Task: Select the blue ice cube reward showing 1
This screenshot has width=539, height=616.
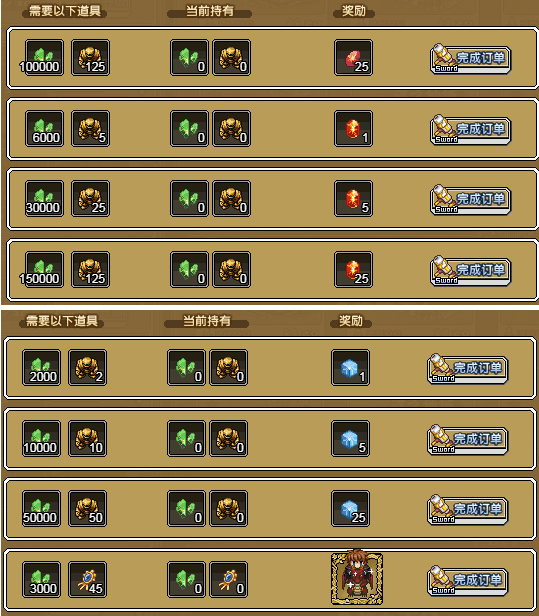Action: coord(350,368)
